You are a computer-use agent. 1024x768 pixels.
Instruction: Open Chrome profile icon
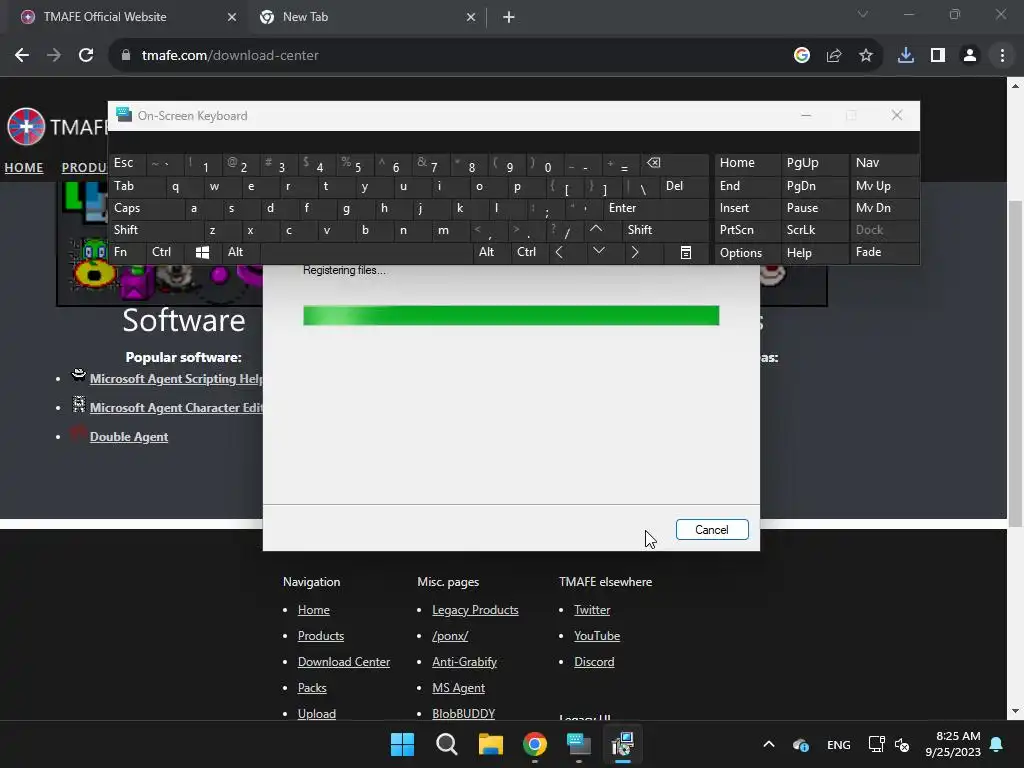click(970, 56)
